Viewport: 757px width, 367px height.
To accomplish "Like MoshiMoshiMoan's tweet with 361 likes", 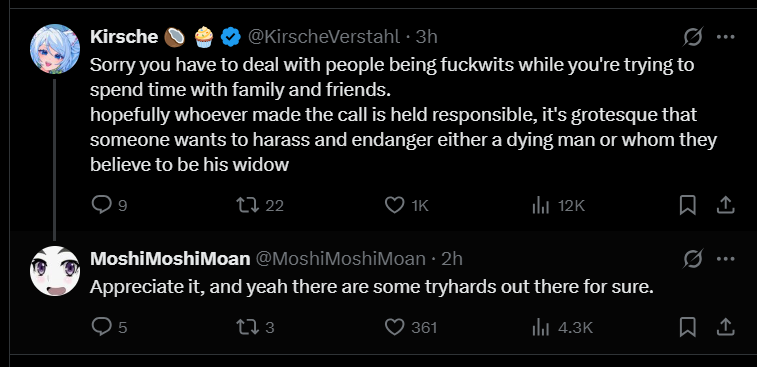I will (411, 327).
